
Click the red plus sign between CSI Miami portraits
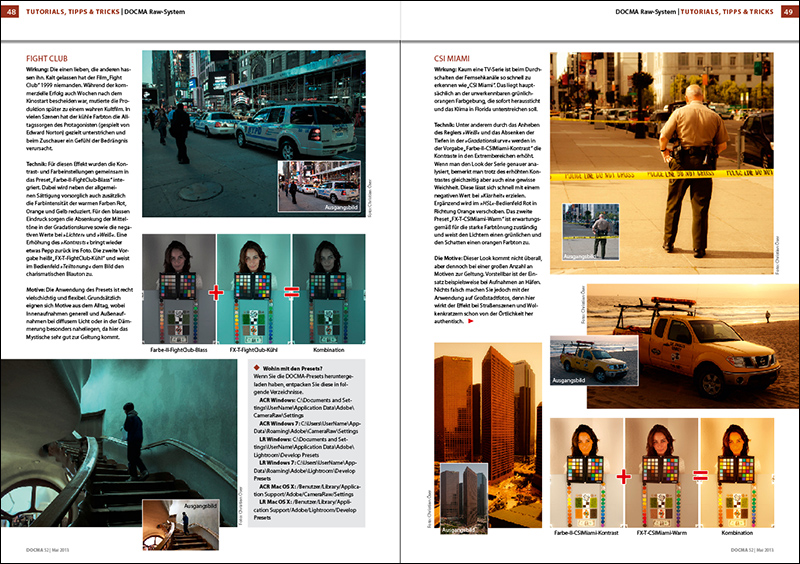click(623, 476)
